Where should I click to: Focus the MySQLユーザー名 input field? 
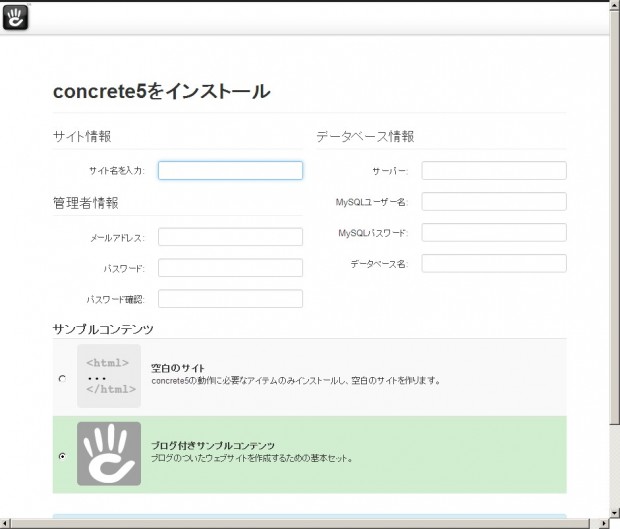(x=494, y=202)
